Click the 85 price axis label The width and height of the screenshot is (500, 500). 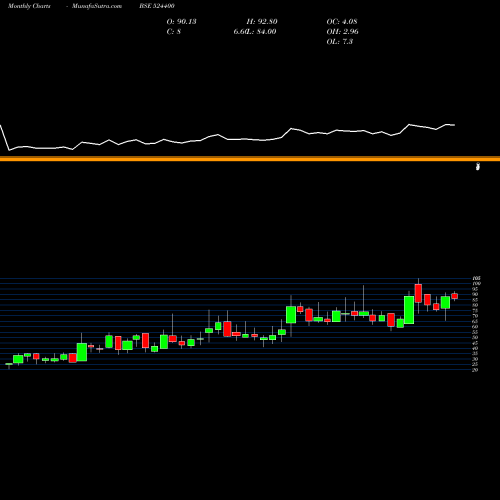476,299
